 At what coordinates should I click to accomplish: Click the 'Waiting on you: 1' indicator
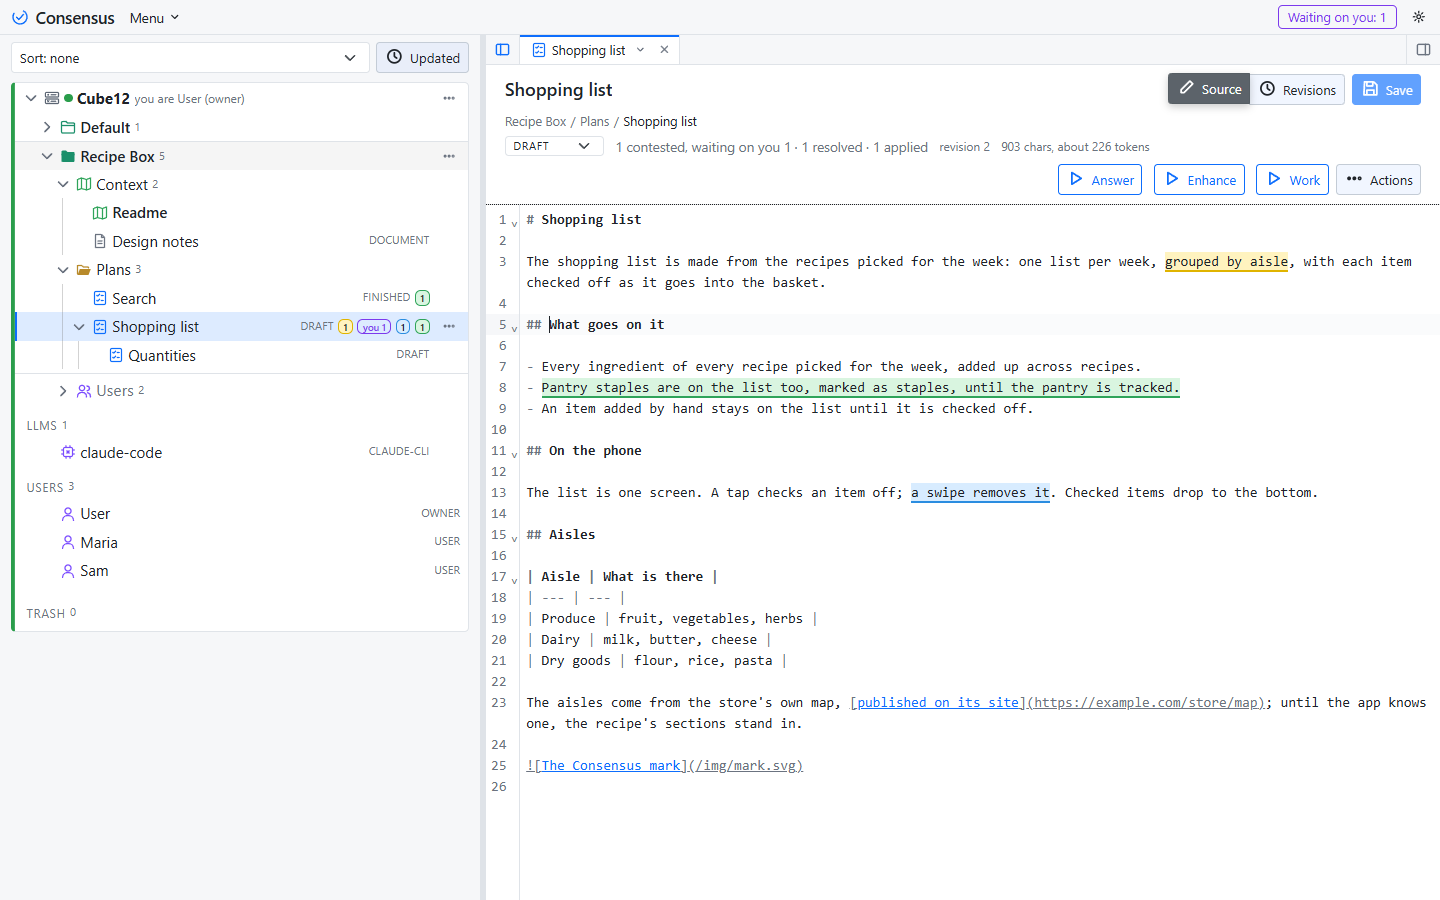pyautogui.click(x=1337, y=17)
